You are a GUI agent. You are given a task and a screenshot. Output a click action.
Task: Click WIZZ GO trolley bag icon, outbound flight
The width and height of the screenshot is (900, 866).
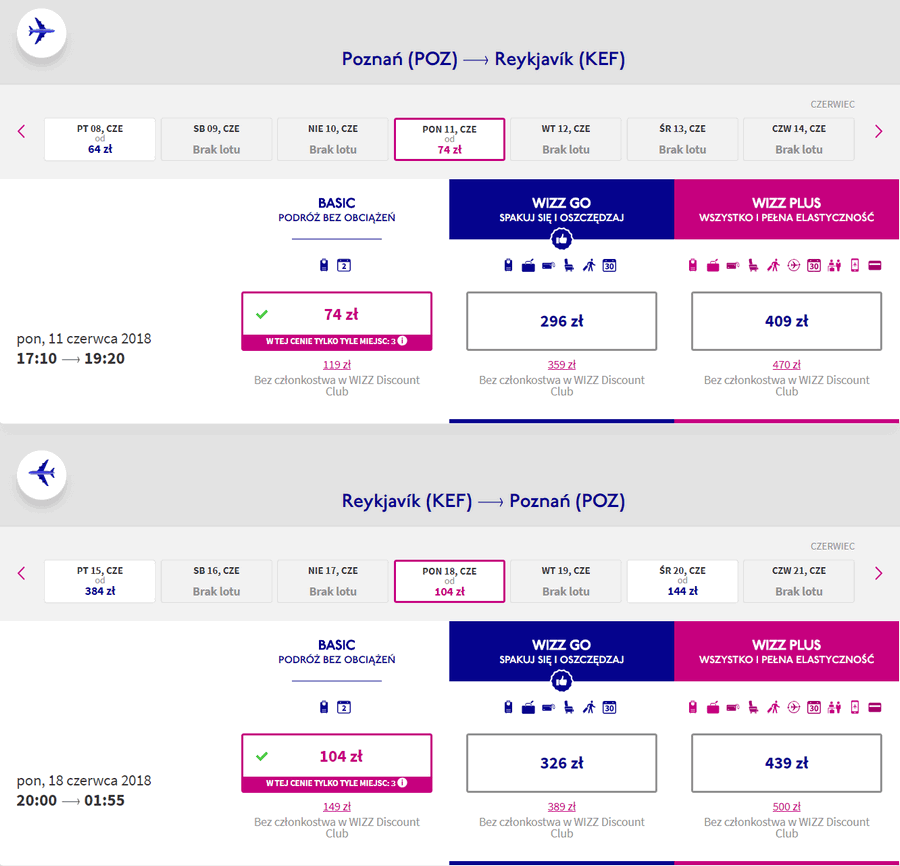549,266
